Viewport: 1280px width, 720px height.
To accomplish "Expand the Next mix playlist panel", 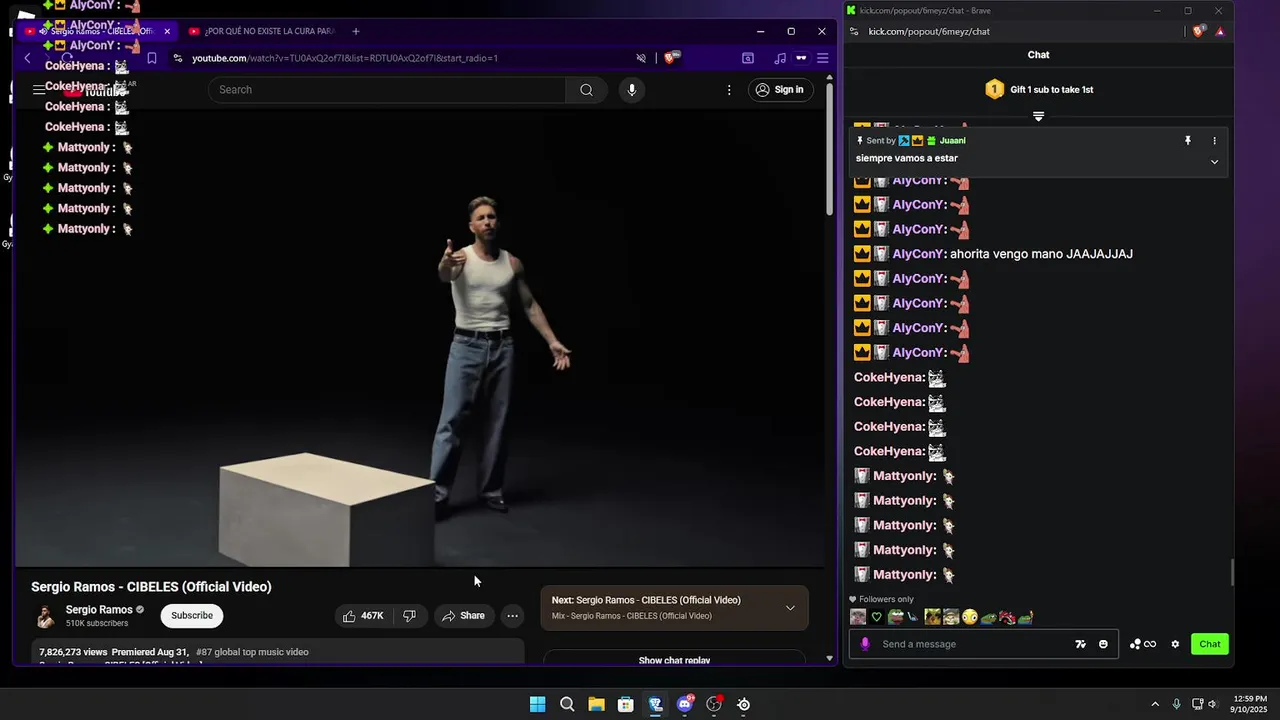I will pos(790,608).
